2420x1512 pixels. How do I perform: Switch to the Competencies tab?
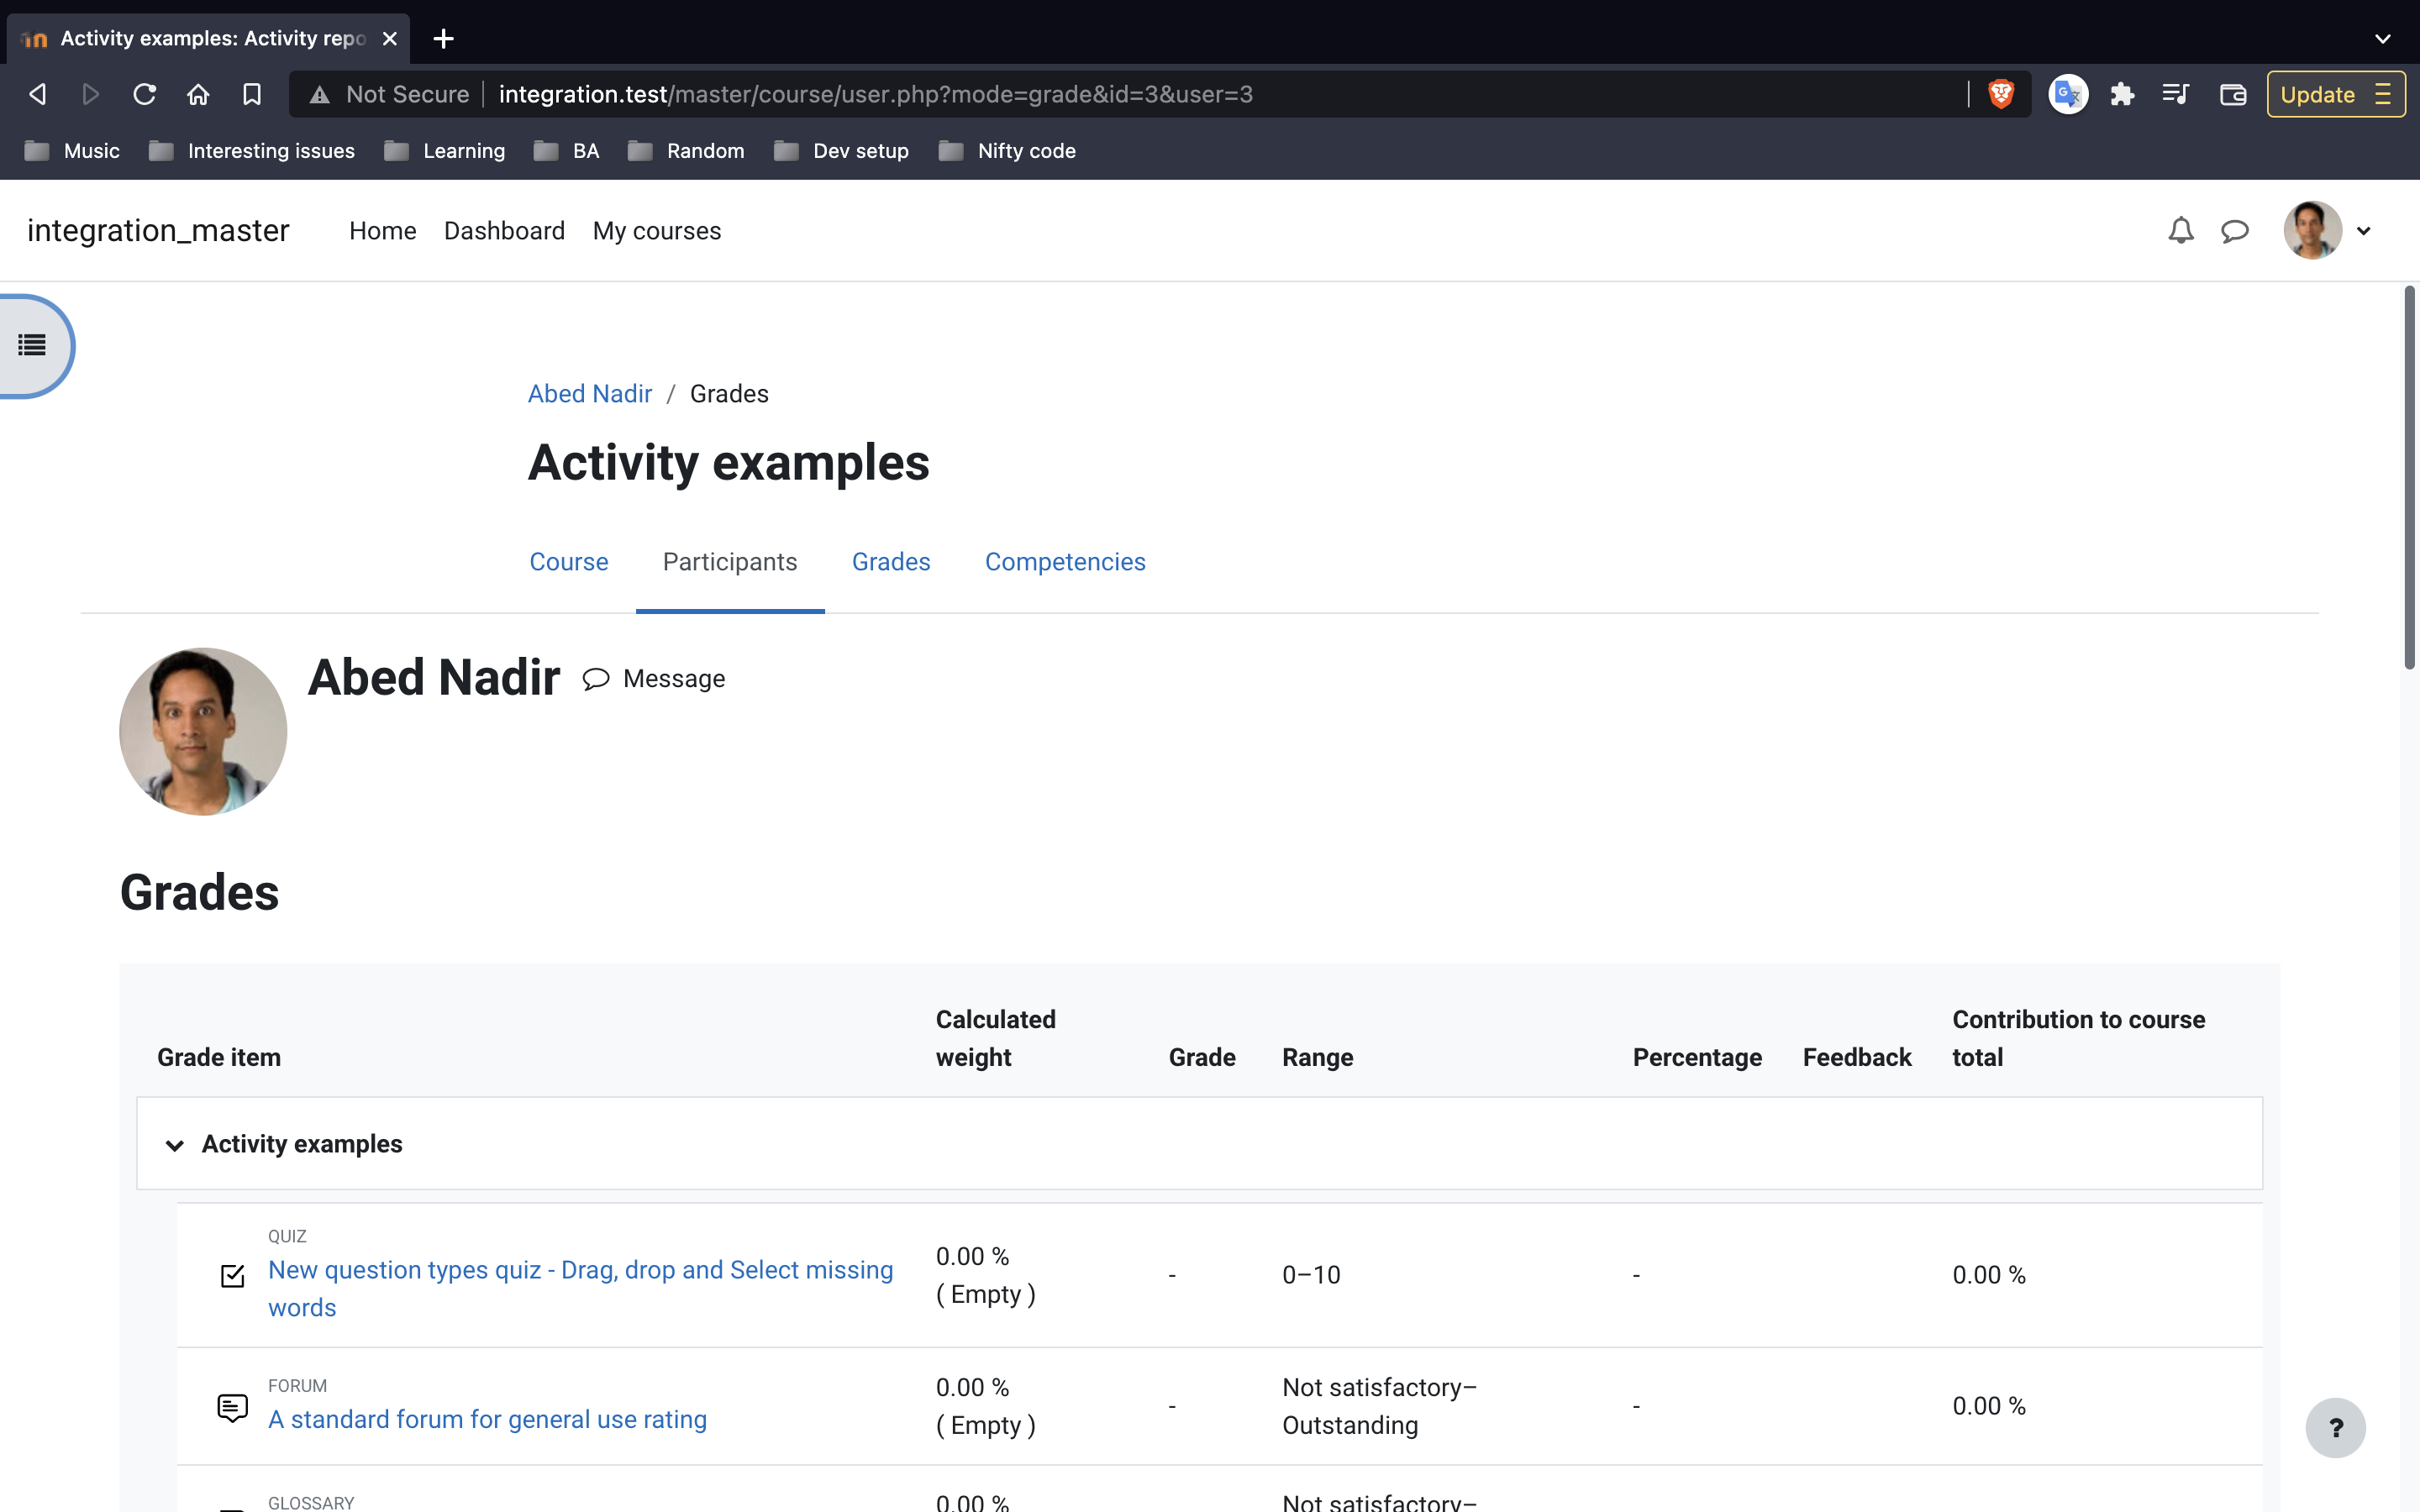tap(1065, 562)
